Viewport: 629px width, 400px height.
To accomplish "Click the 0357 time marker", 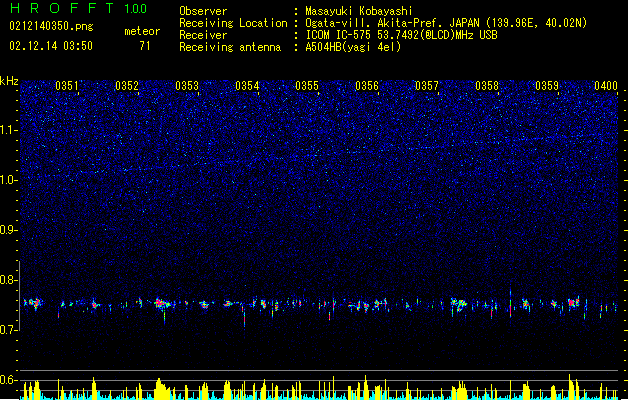I will [427, 86].
